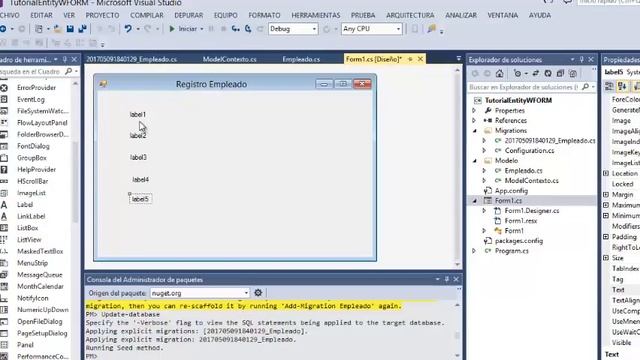Click the Categorized view icon in Properties
Image resolution: width=640 pixels, height=360 pixels.
[x=609, y=86]
